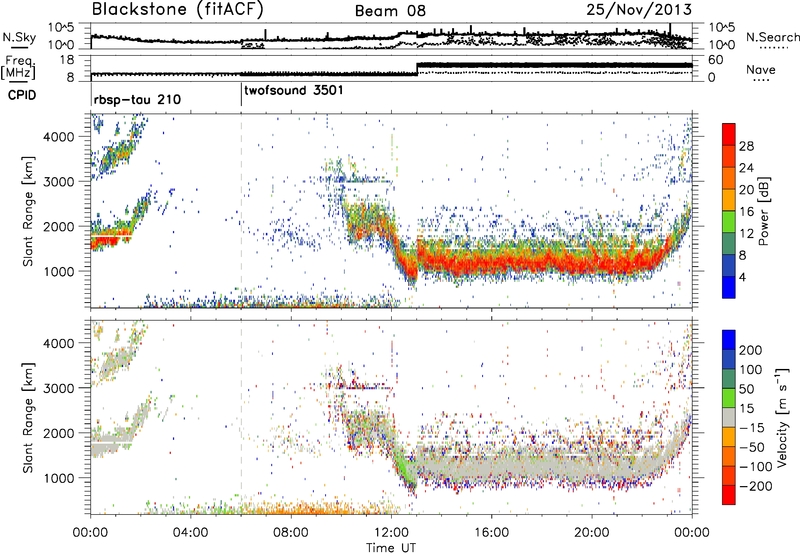Pick the gray −15 to 15 Velocity colorbar segment
This screenshot has width=800, height=554.
[x=729, y=417]
